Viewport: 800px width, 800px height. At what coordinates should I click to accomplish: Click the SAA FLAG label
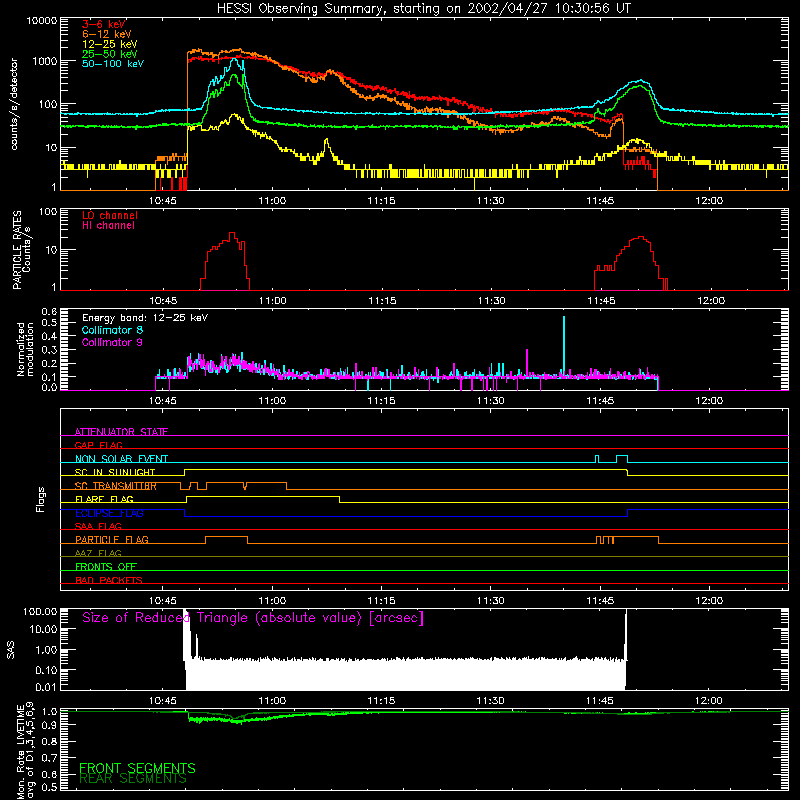coord(98,526)
